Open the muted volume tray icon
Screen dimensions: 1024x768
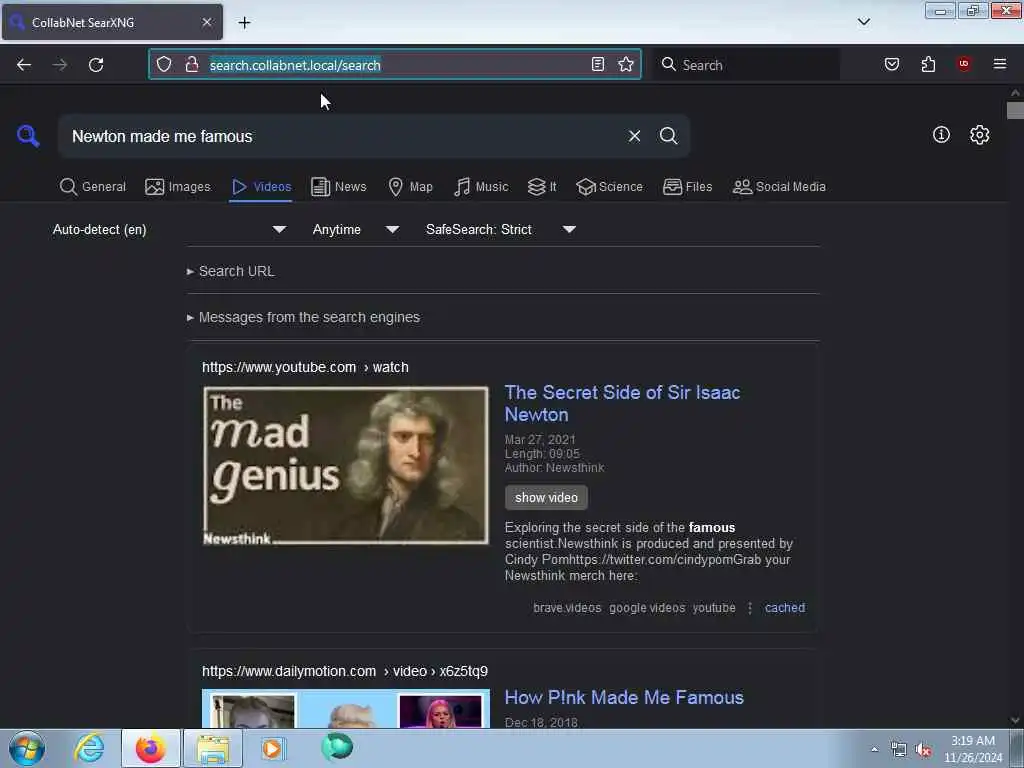click(923, 750)
